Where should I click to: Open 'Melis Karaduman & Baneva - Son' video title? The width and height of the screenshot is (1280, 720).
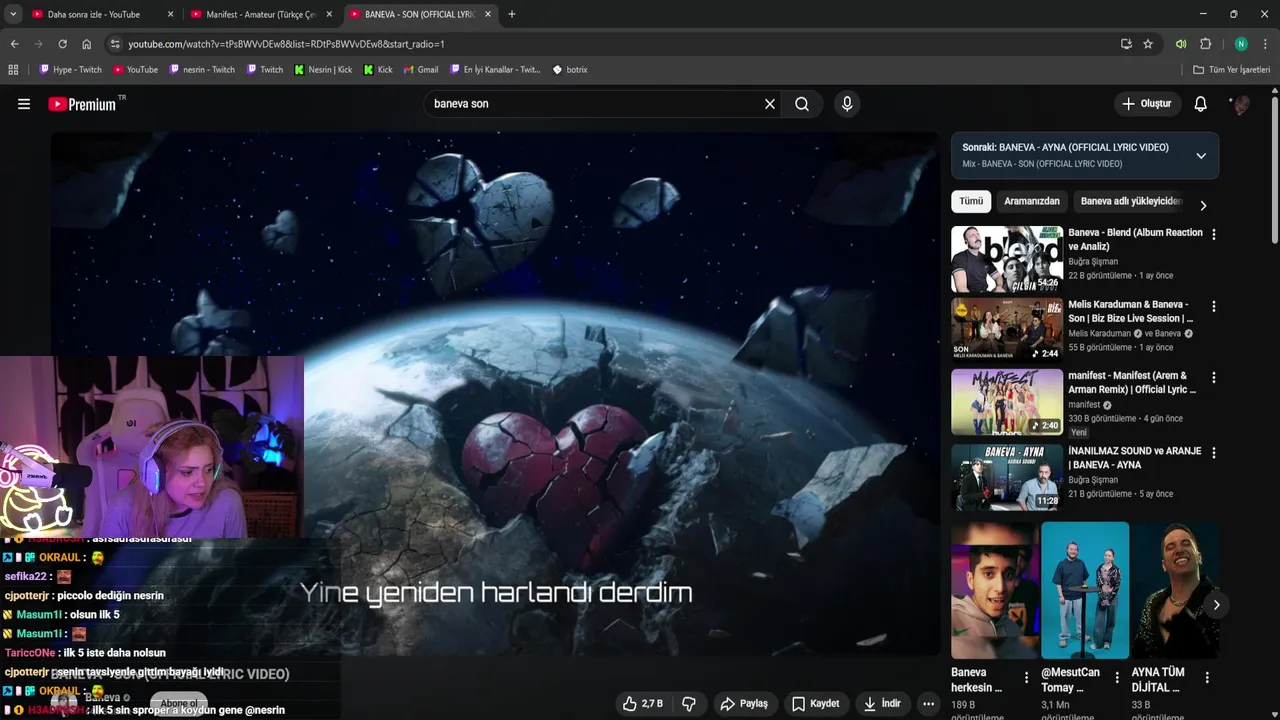click(x=1130, y=311)
